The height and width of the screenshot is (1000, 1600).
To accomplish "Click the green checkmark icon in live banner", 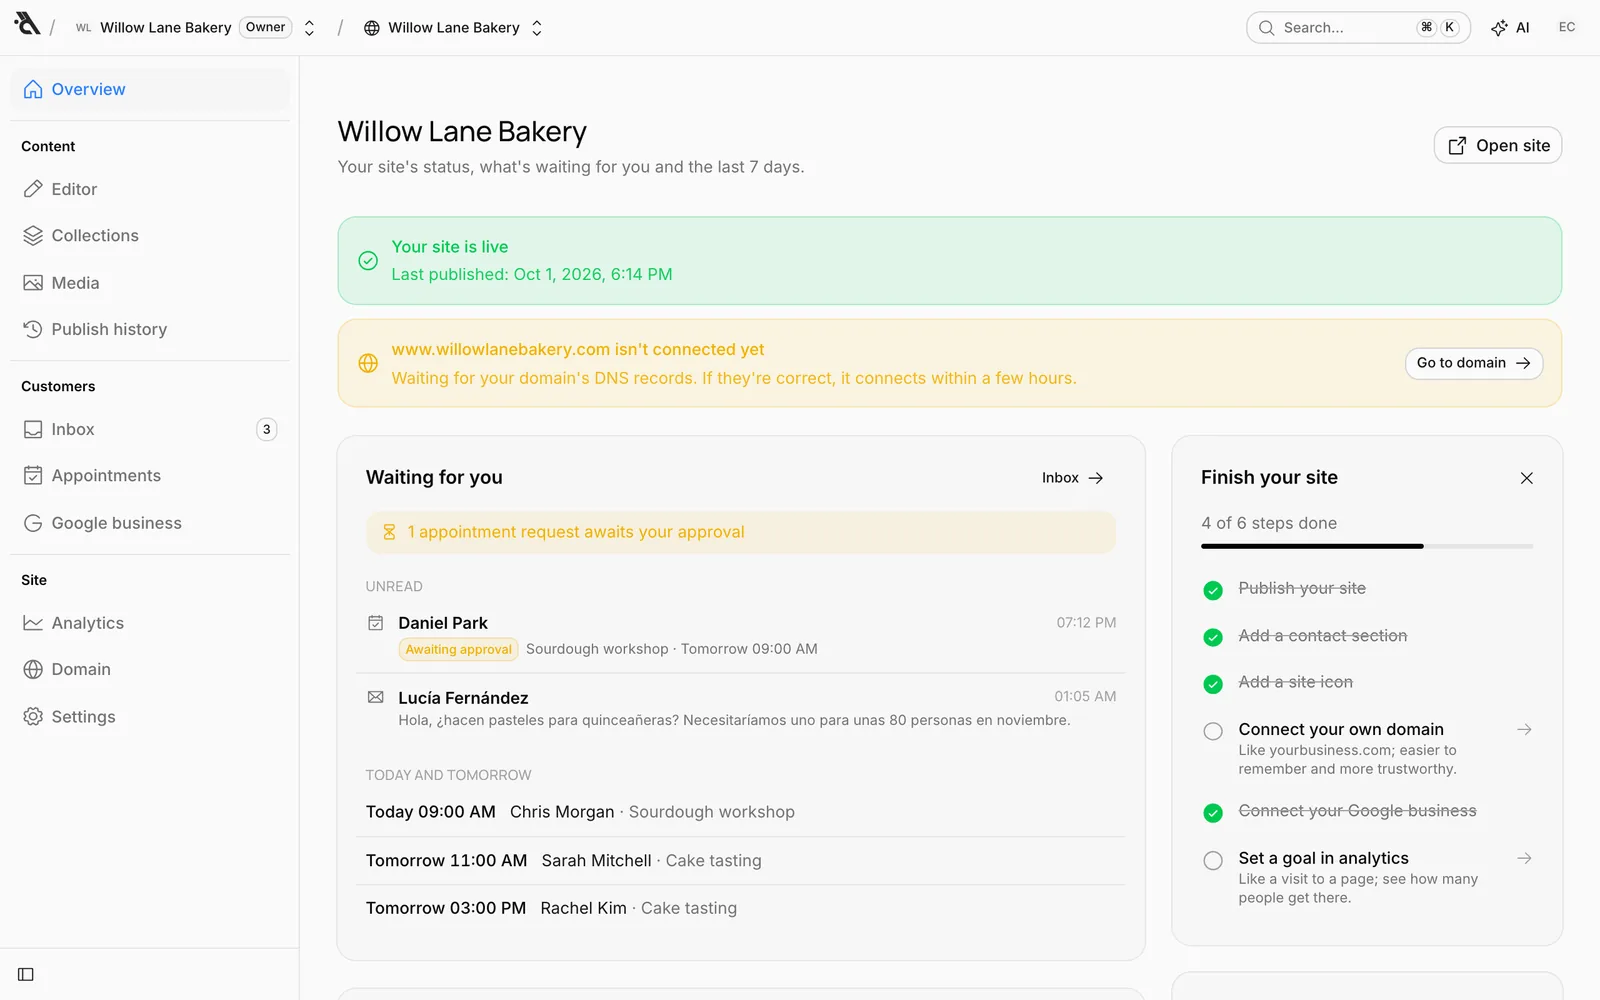I will [x=368, y=261].
